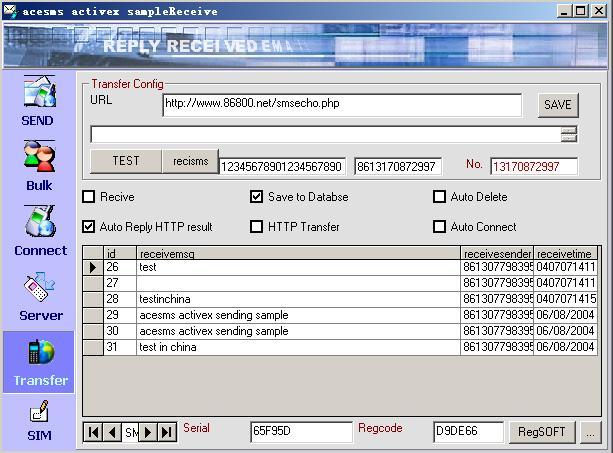Click the id column header
The width and height of the screenshot is (613, 453).
[x=120, y=254]
